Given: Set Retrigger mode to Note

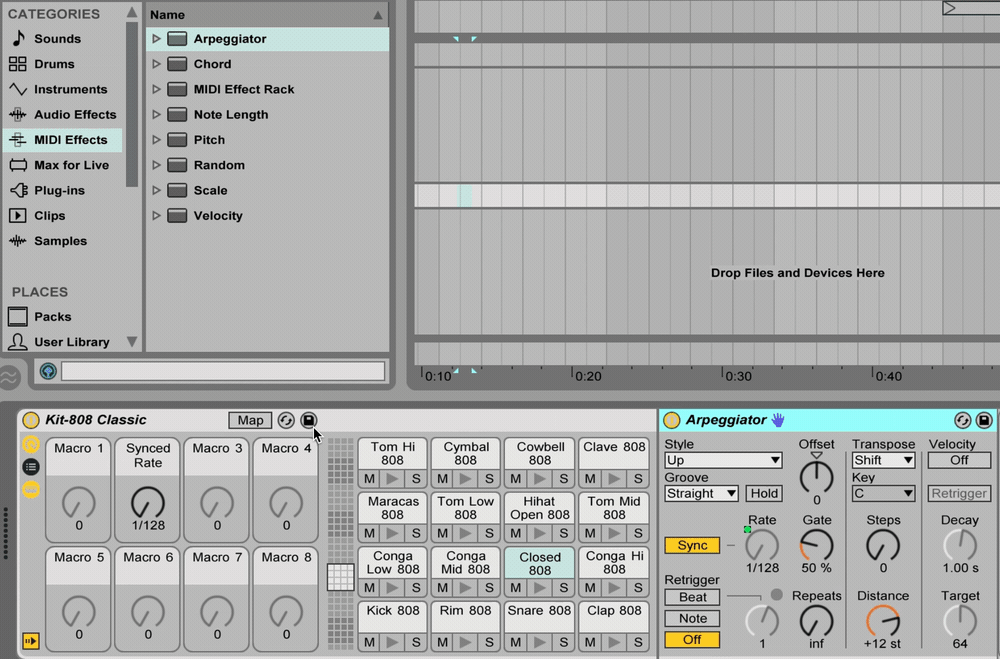Looking at the screenshot, I should [692, 618].
